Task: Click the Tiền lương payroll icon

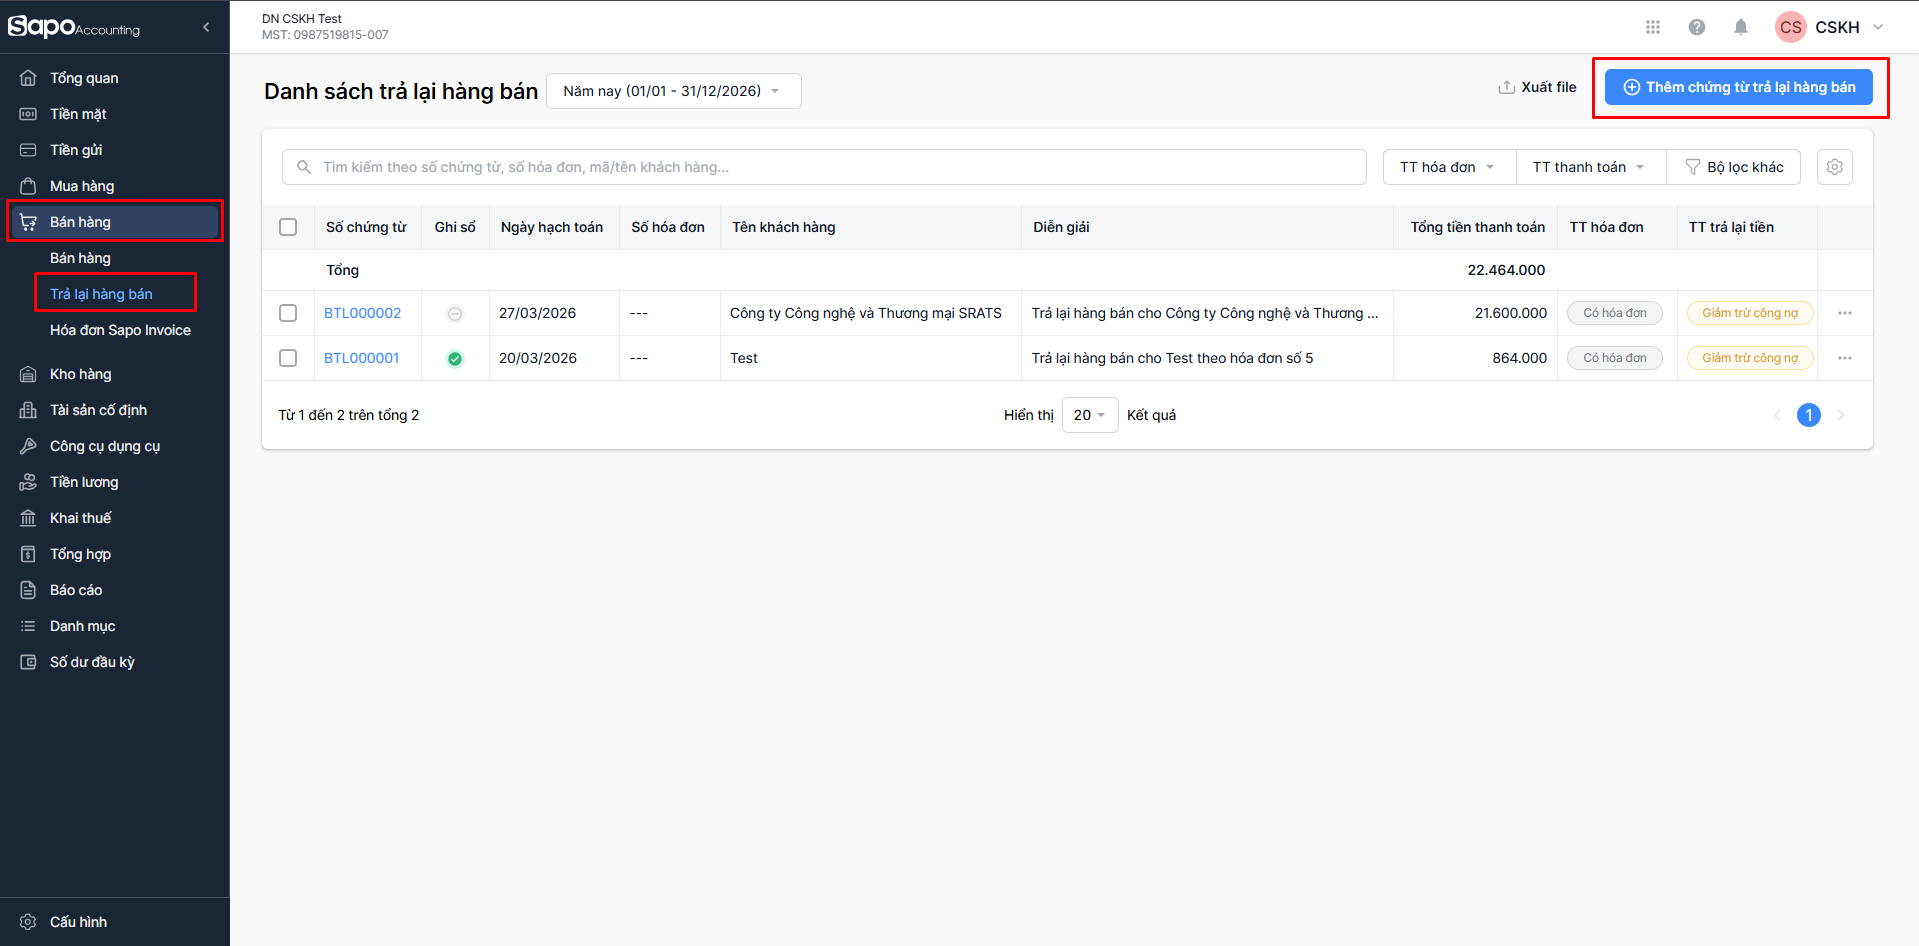Action: click(28, 482)
